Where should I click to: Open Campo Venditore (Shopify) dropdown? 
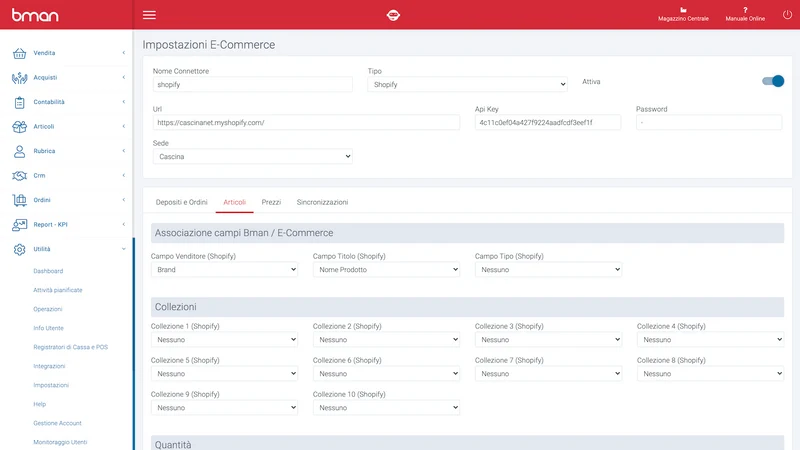pyautogui.click(x=224, y=269)
